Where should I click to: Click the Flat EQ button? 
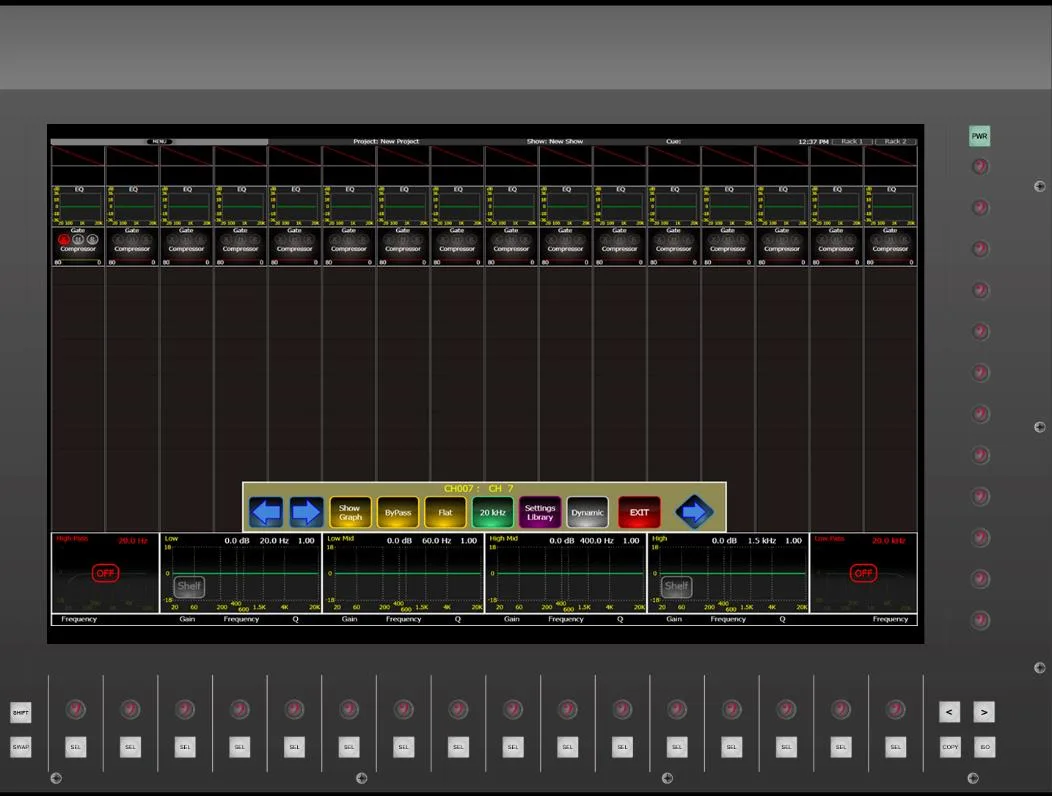(445, 512)
